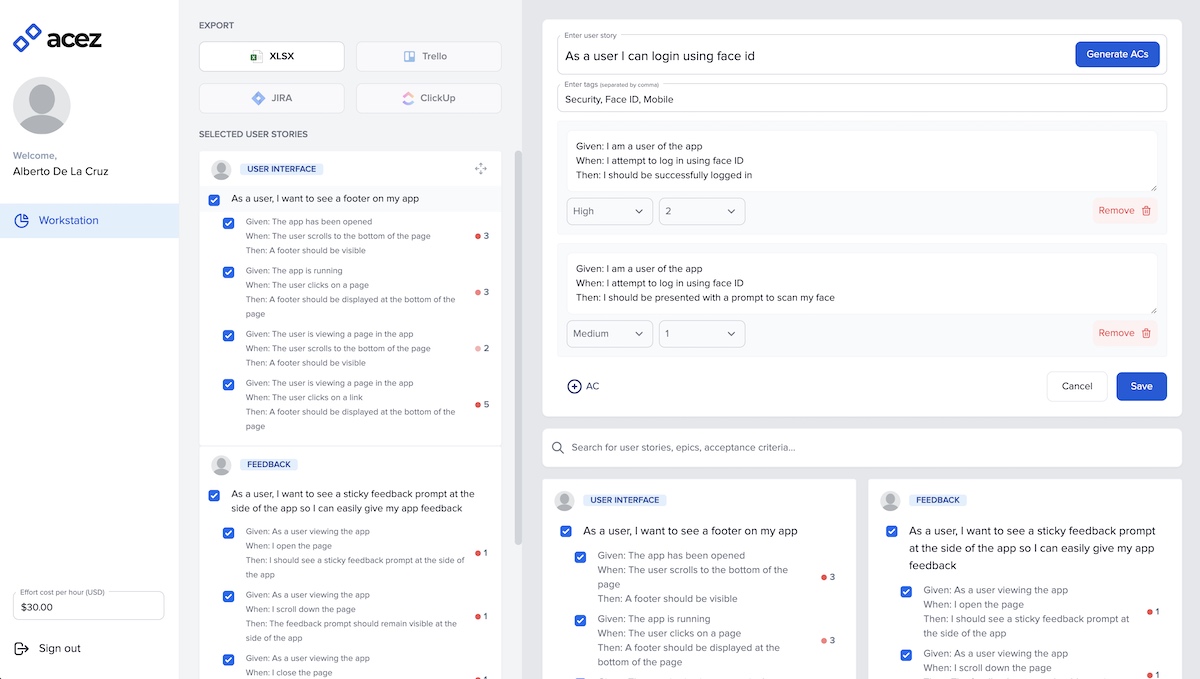Image resolution: width=1200 pixels, height=679 pixels.
Task: Uncheck the sticky feedback prompt story
Action: click(x=214, y=494)
